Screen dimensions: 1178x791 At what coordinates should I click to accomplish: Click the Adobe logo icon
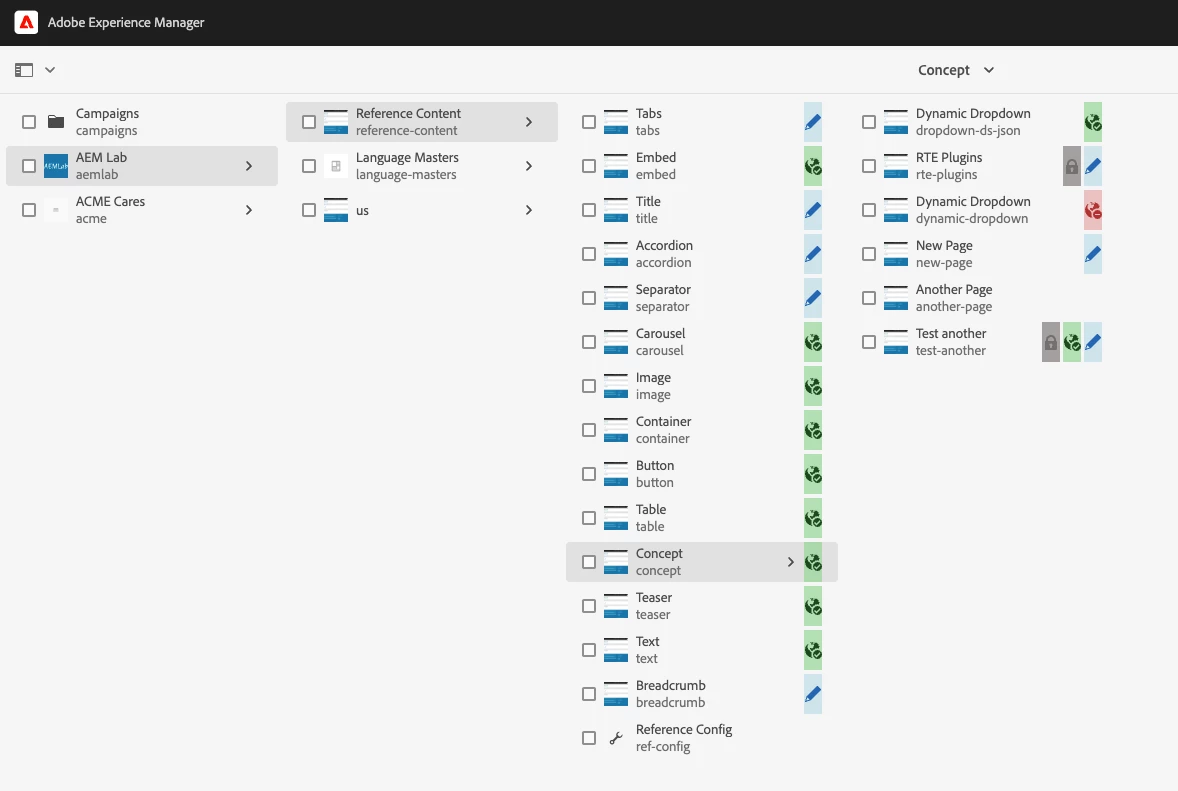point(26,23)
